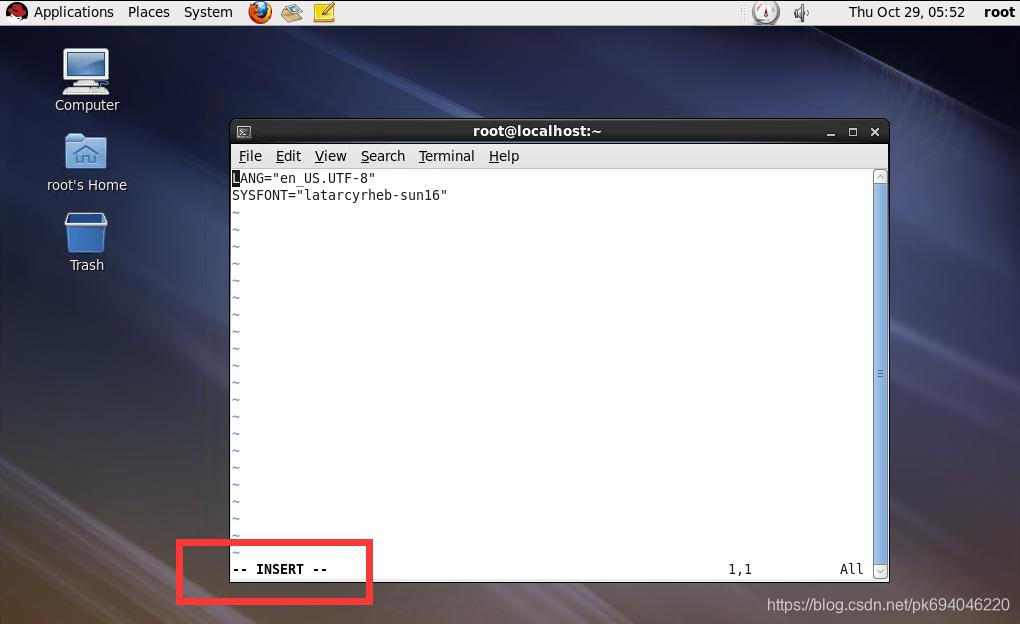This screenshot has width=1020, height=624.
Task: Click the terminal window menu icon
Action: click(244, 132)
